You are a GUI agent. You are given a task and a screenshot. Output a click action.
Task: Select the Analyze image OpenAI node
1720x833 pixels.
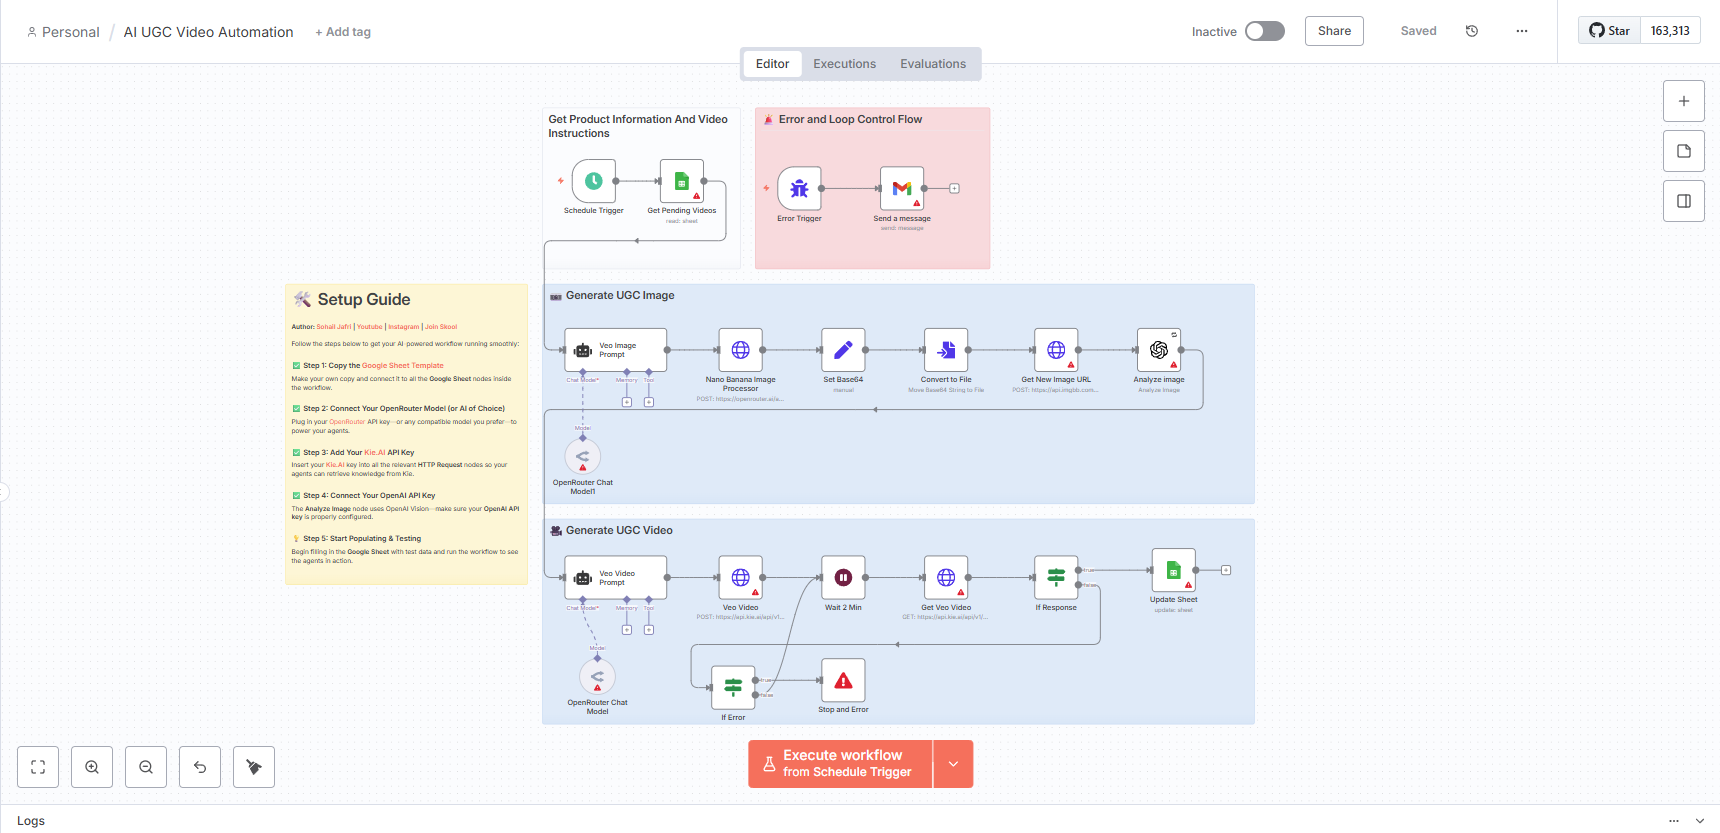point(1158,350)
